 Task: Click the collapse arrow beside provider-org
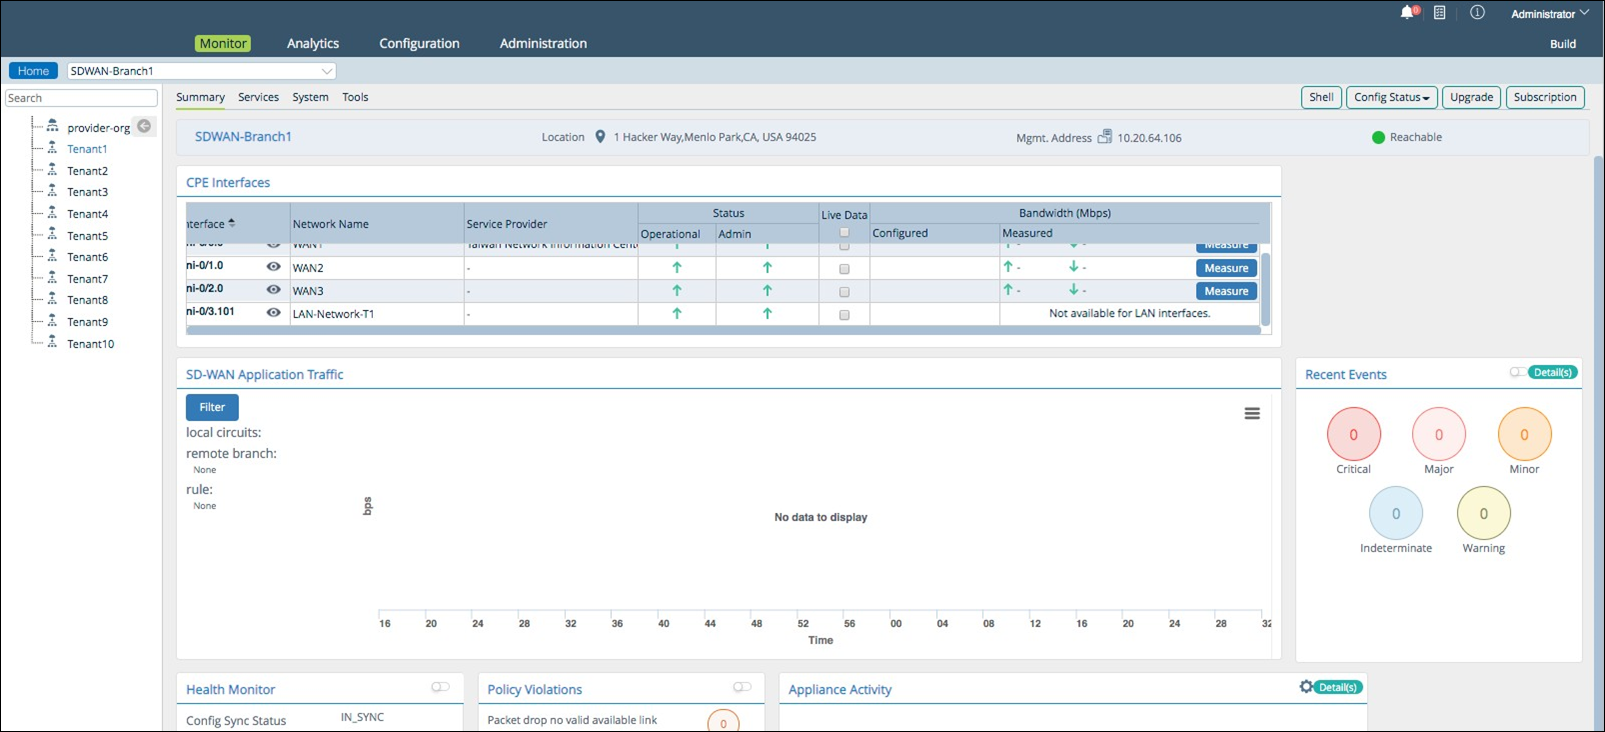click(144, 126)
